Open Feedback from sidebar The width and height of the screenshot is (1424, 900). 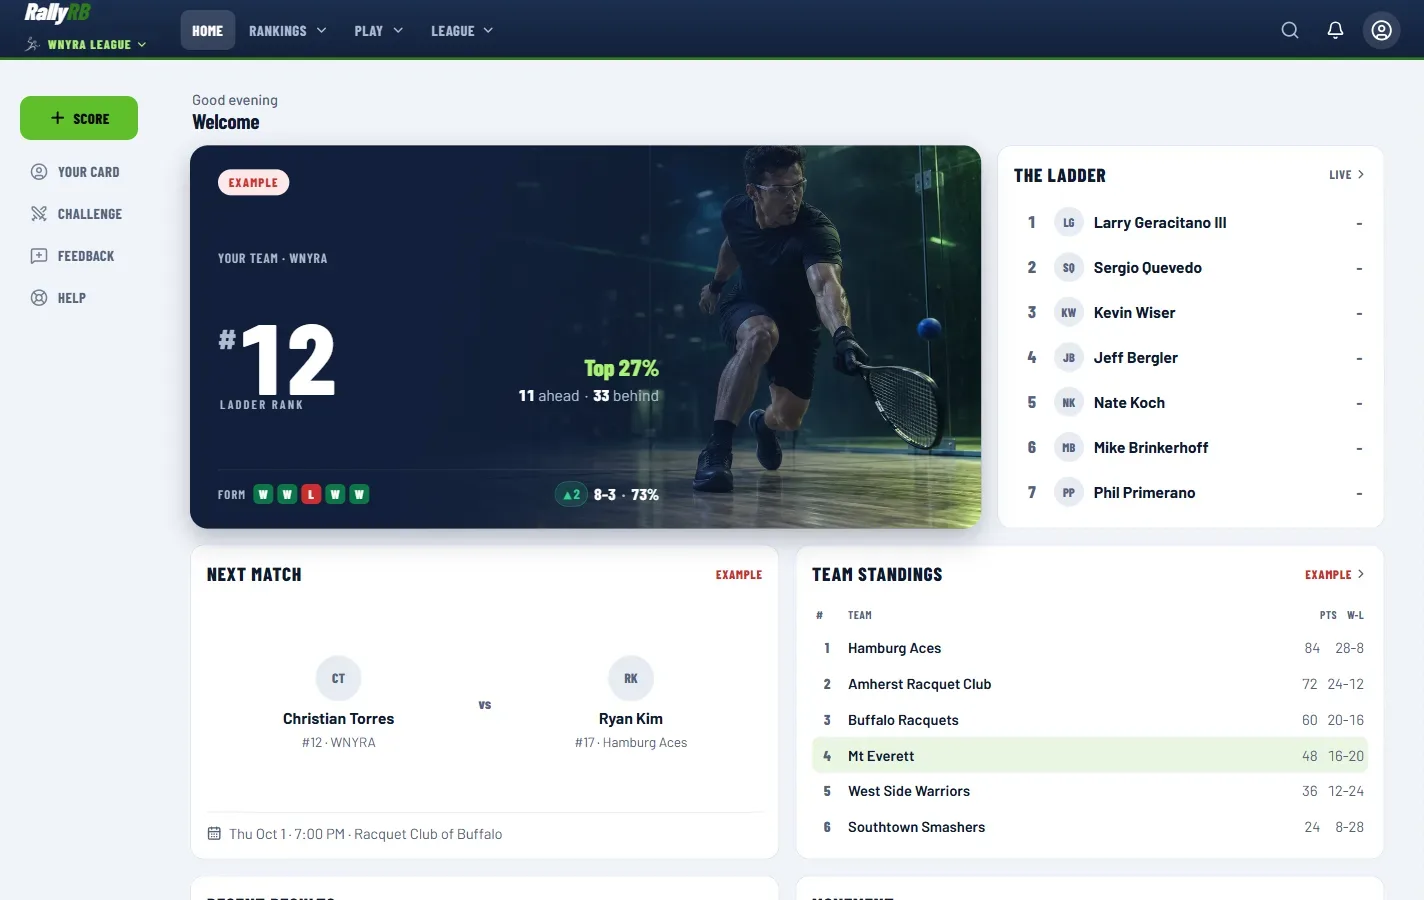click(79, 256)
